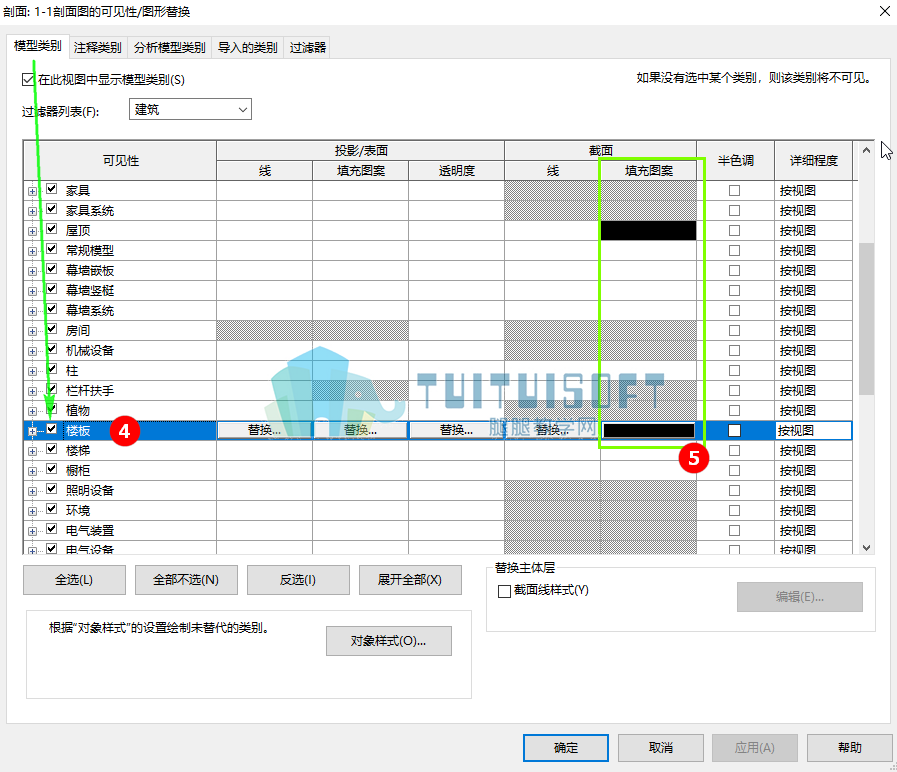Open 帮助 help button
This screenshot has height=772, width=897.
(x=850, y=748)
